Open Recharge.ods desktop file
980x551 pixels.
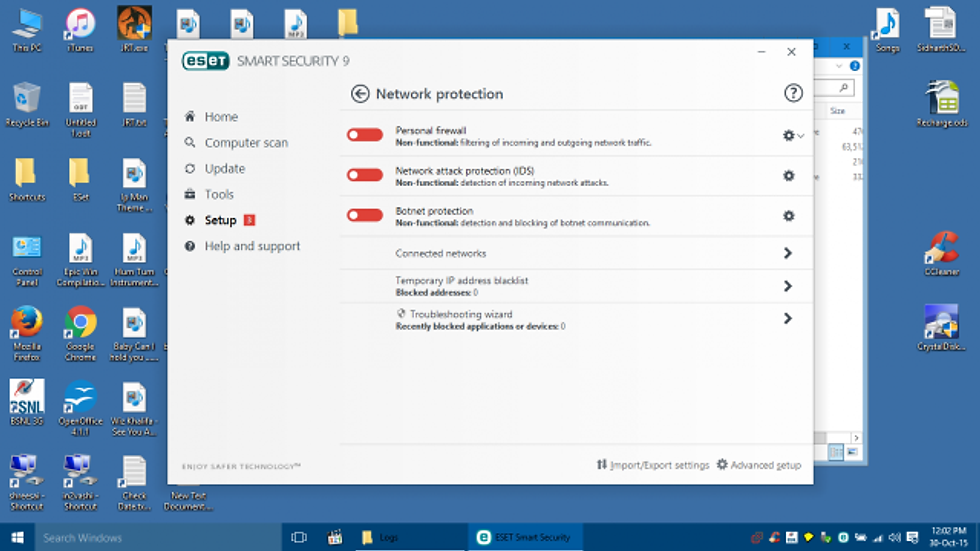pos(942,104)
